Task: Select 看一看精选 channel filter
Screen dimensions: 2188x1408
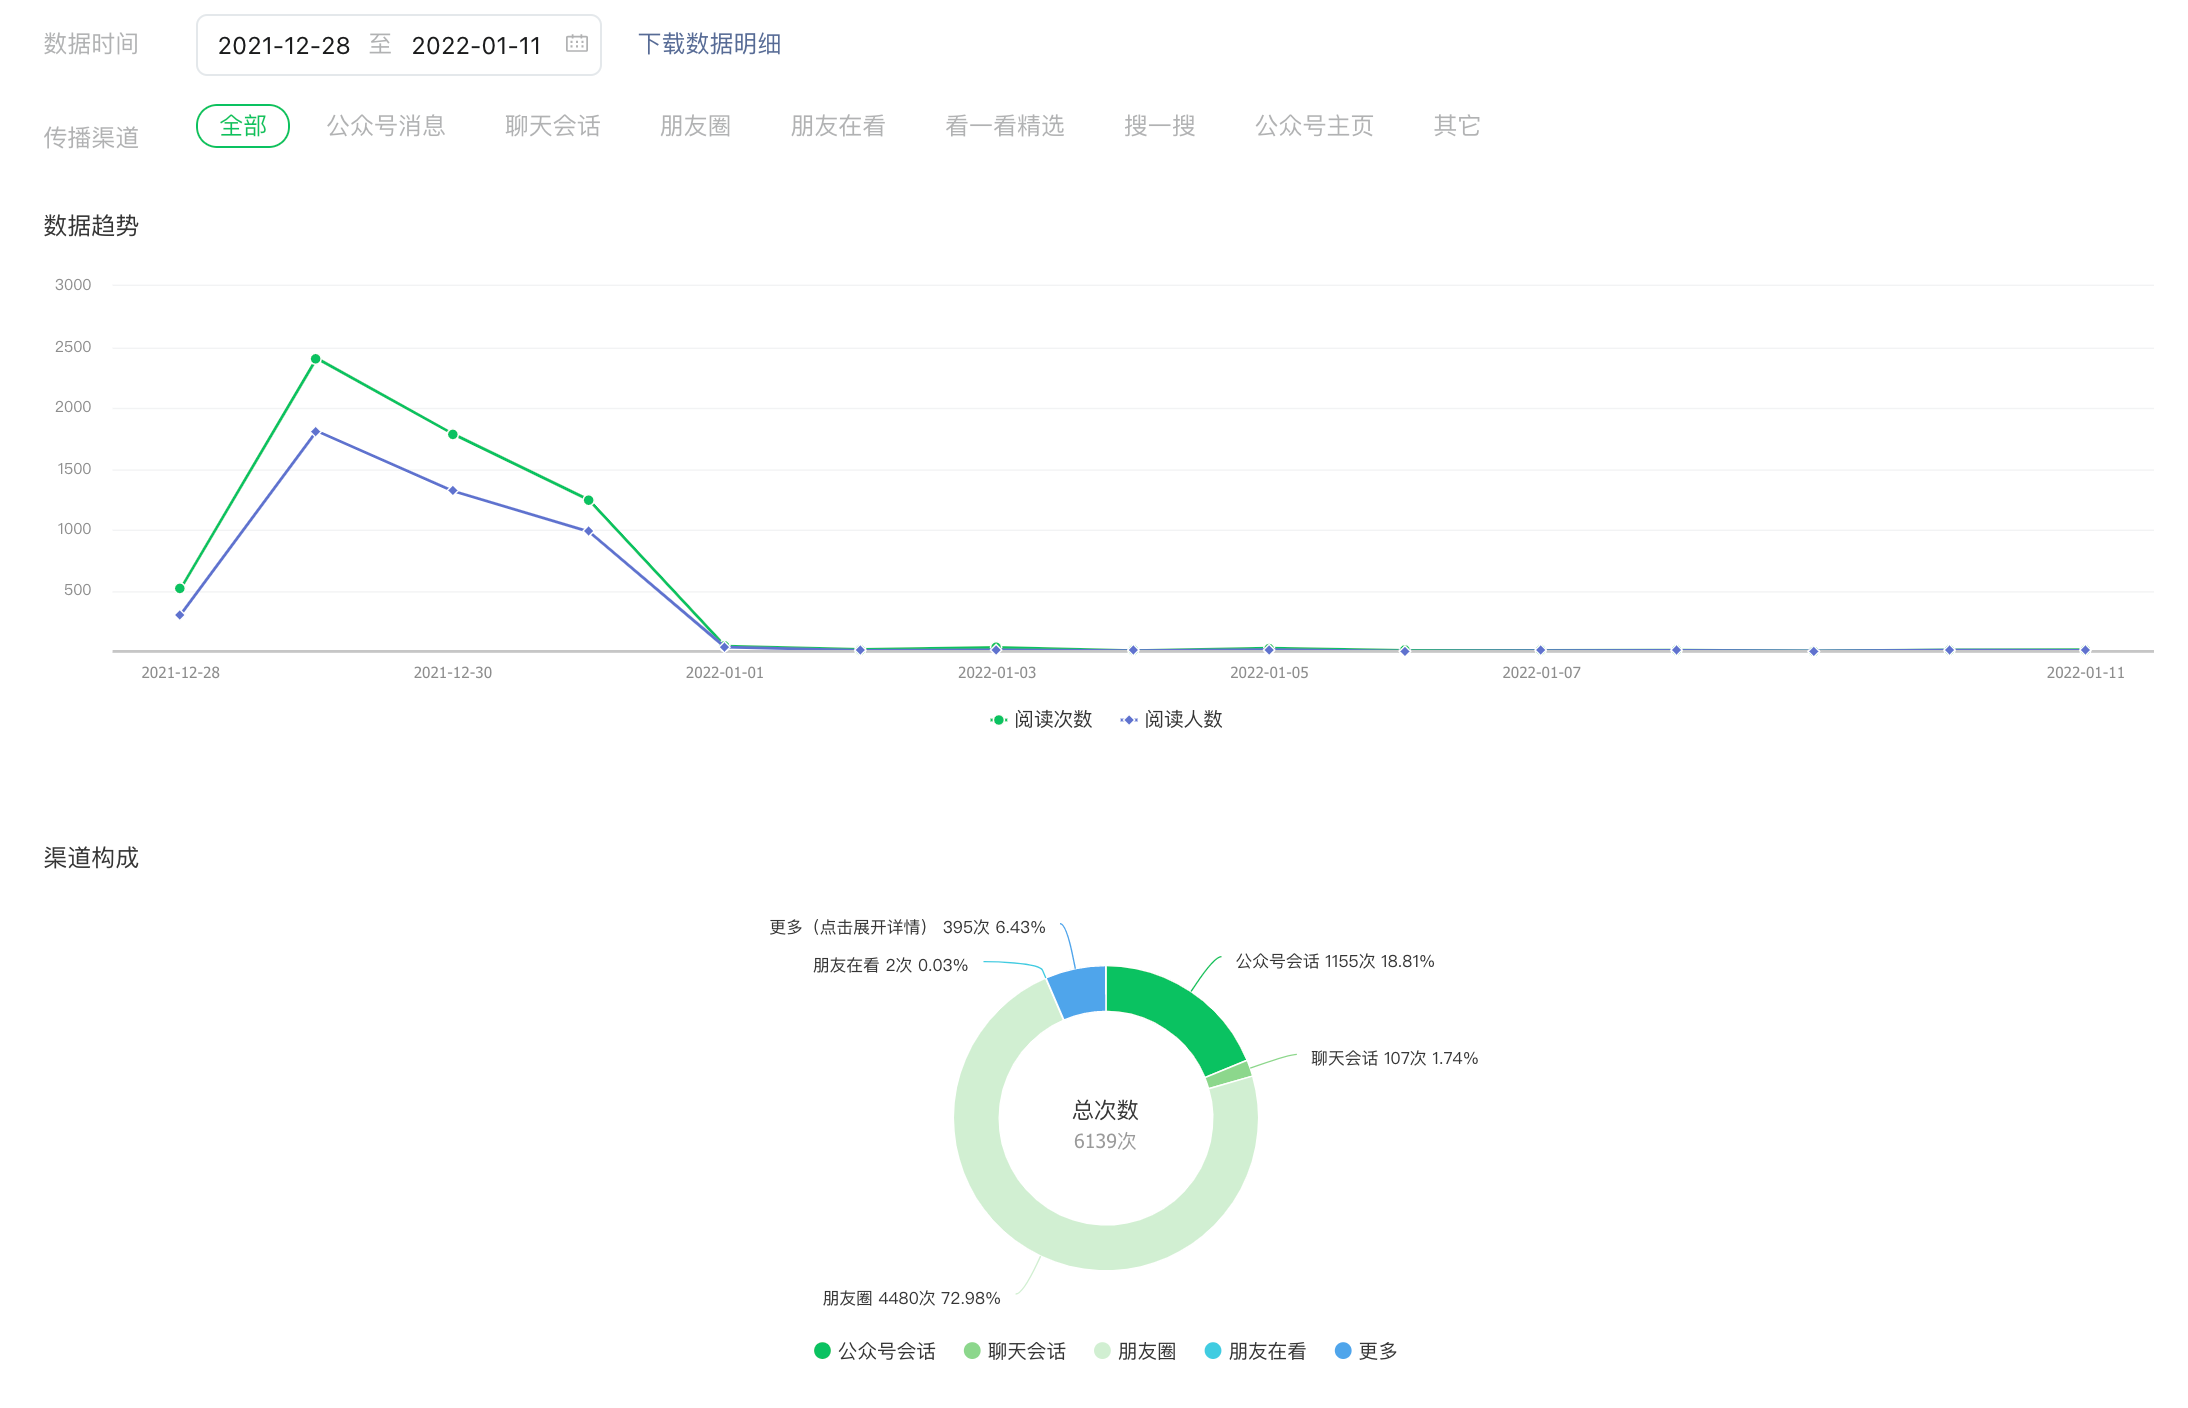Action: (x=1004, y=126)
